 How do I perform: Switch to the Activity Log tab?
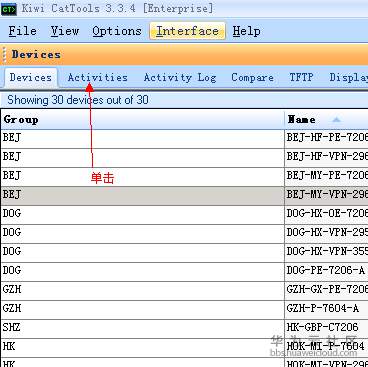(x=180, y=77)
